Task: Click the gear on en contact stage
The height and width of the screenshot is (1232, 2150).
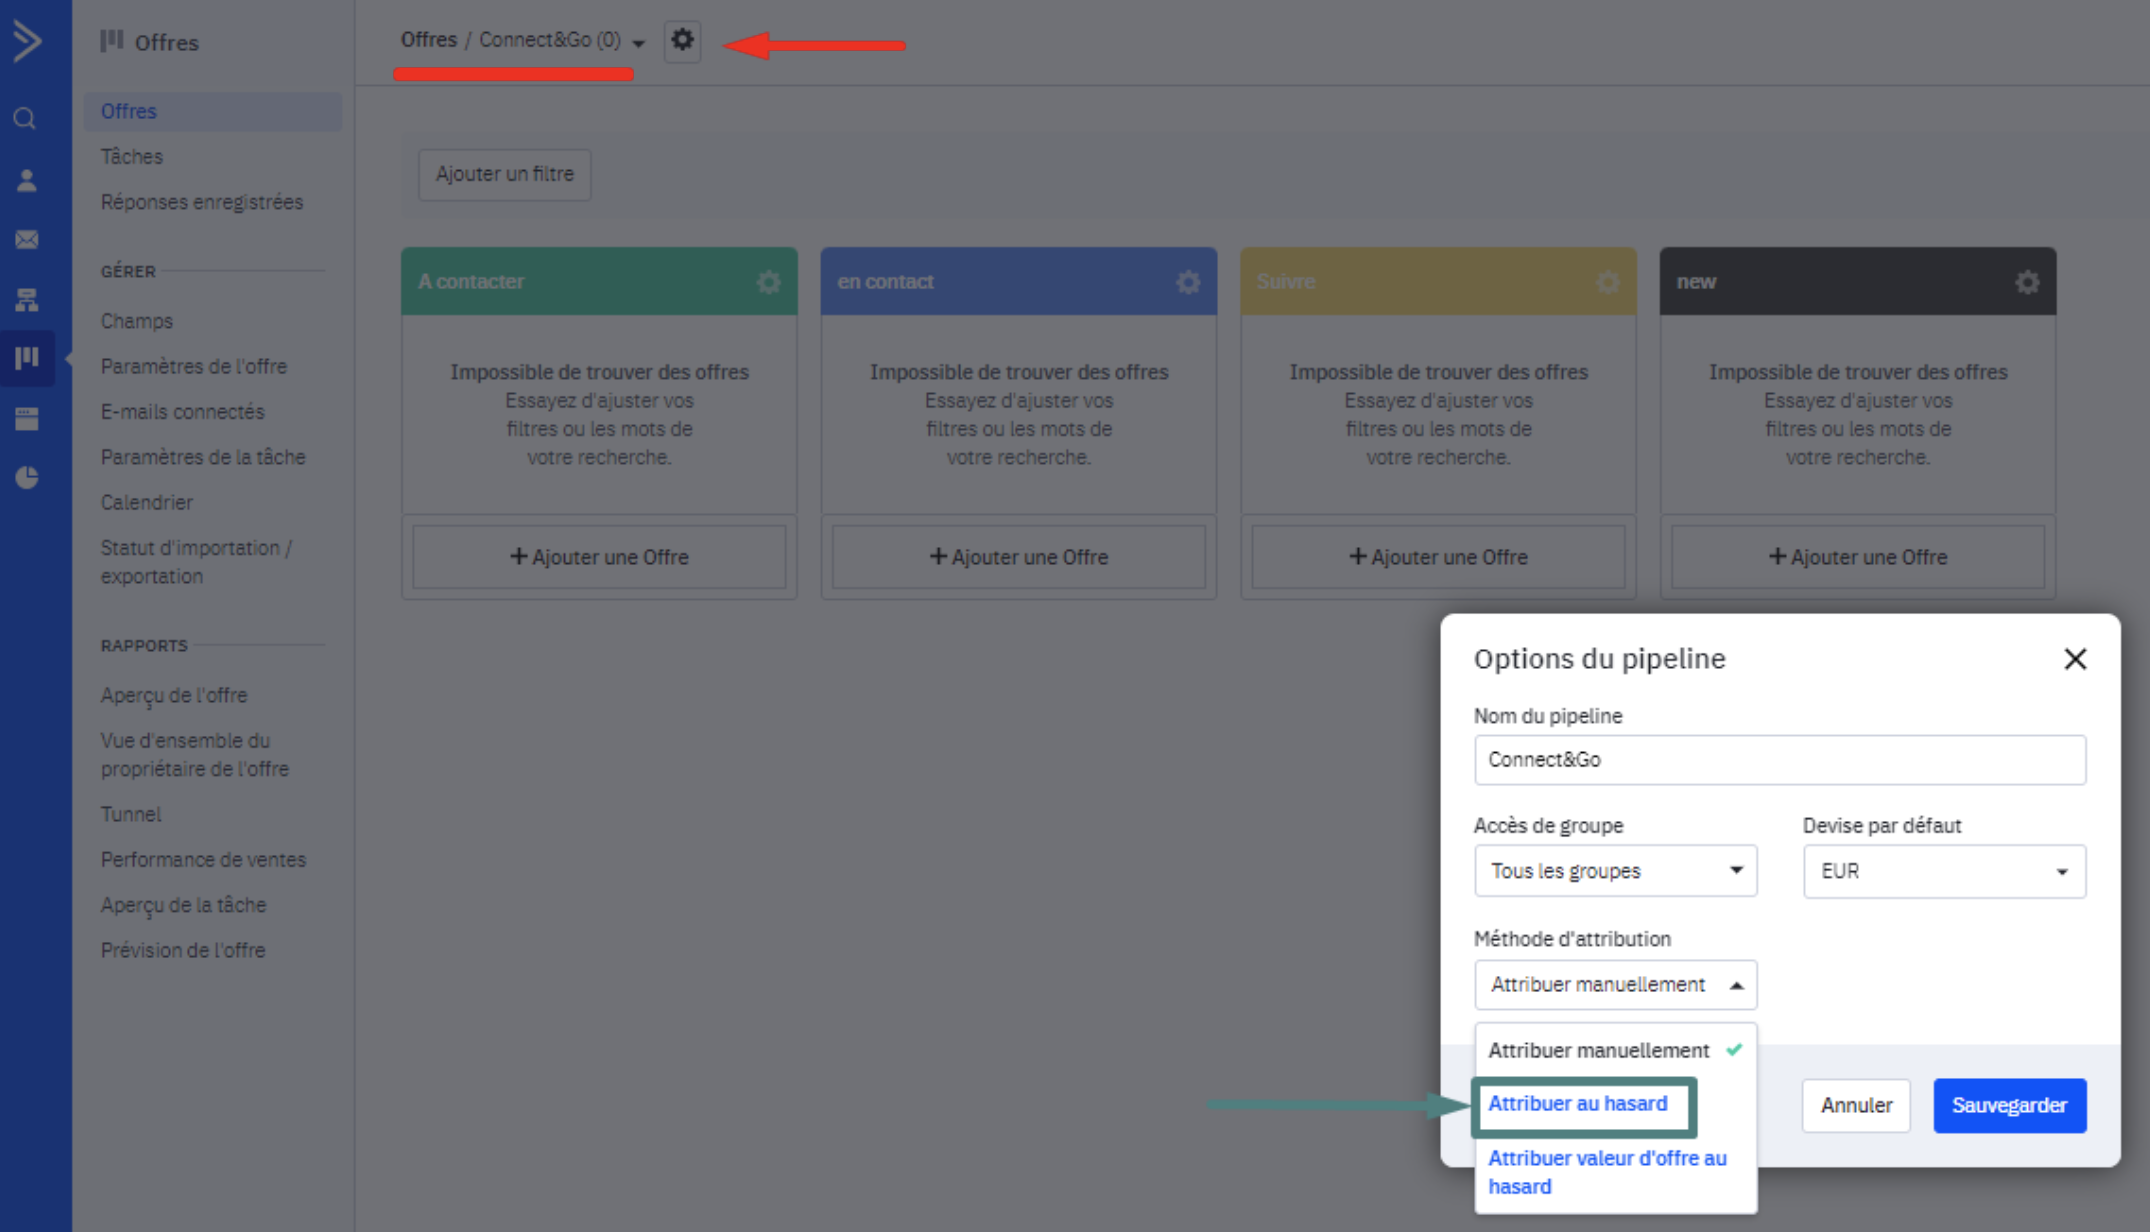Action: pyautogui.click(x=1187, y=282)
